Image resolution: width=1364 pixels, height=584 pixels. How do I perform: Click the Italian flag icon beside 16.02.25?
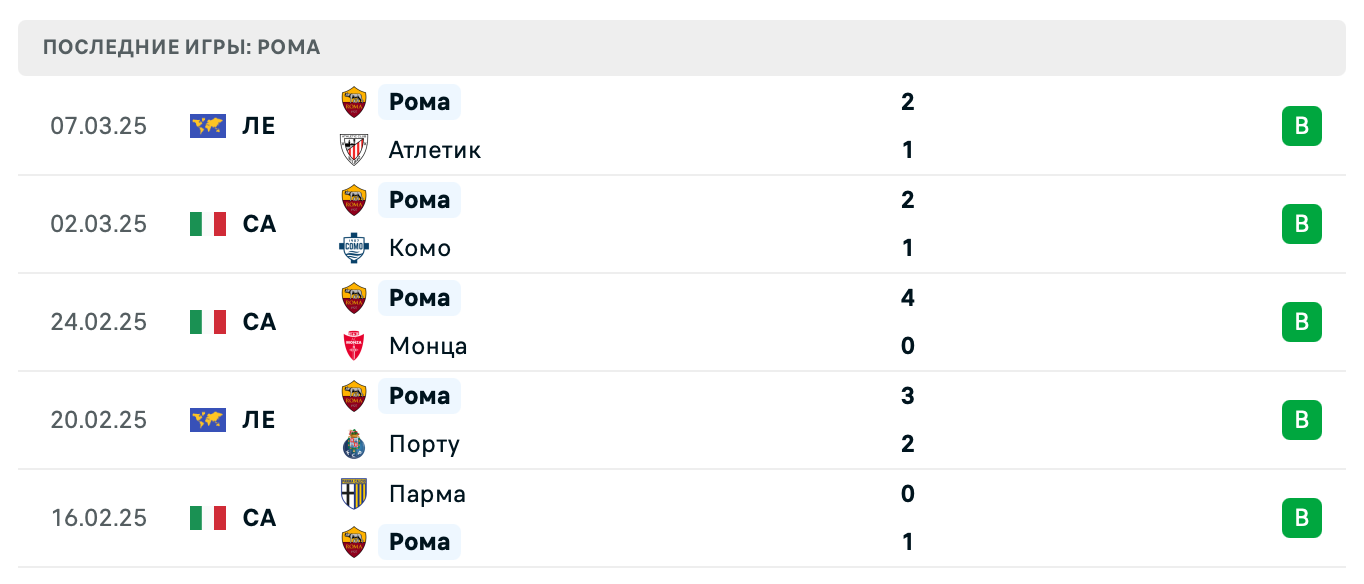coord(207,518)
